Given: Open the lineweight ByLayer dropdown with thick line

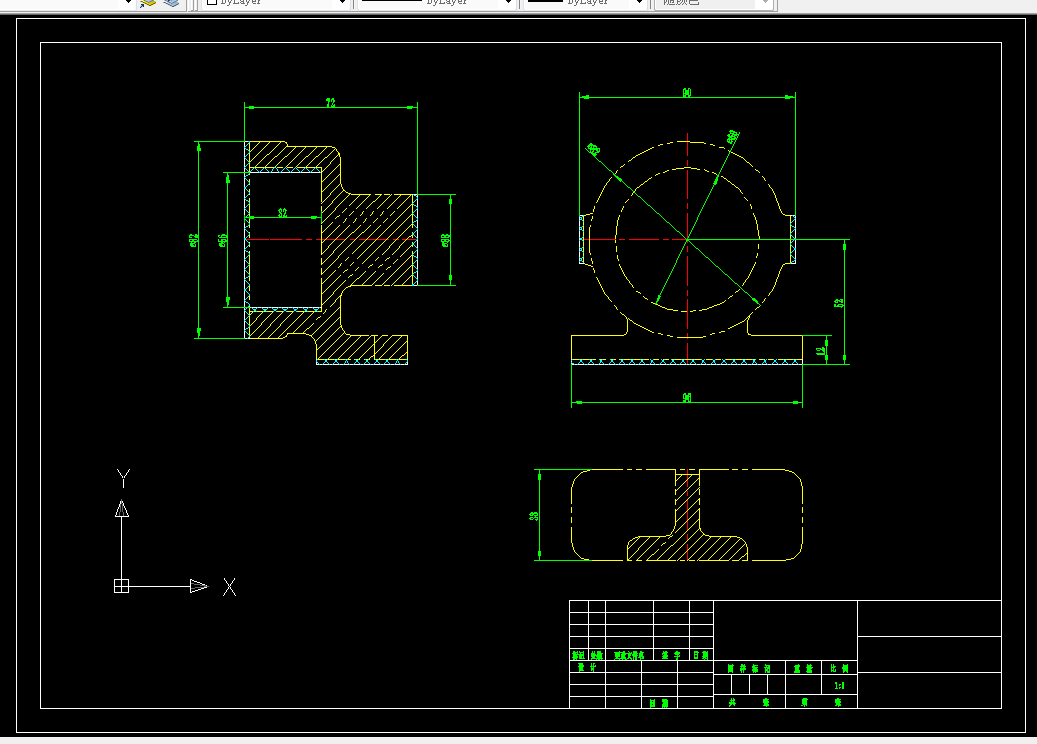Looking at the screenshot, I should tap(585, 3).
